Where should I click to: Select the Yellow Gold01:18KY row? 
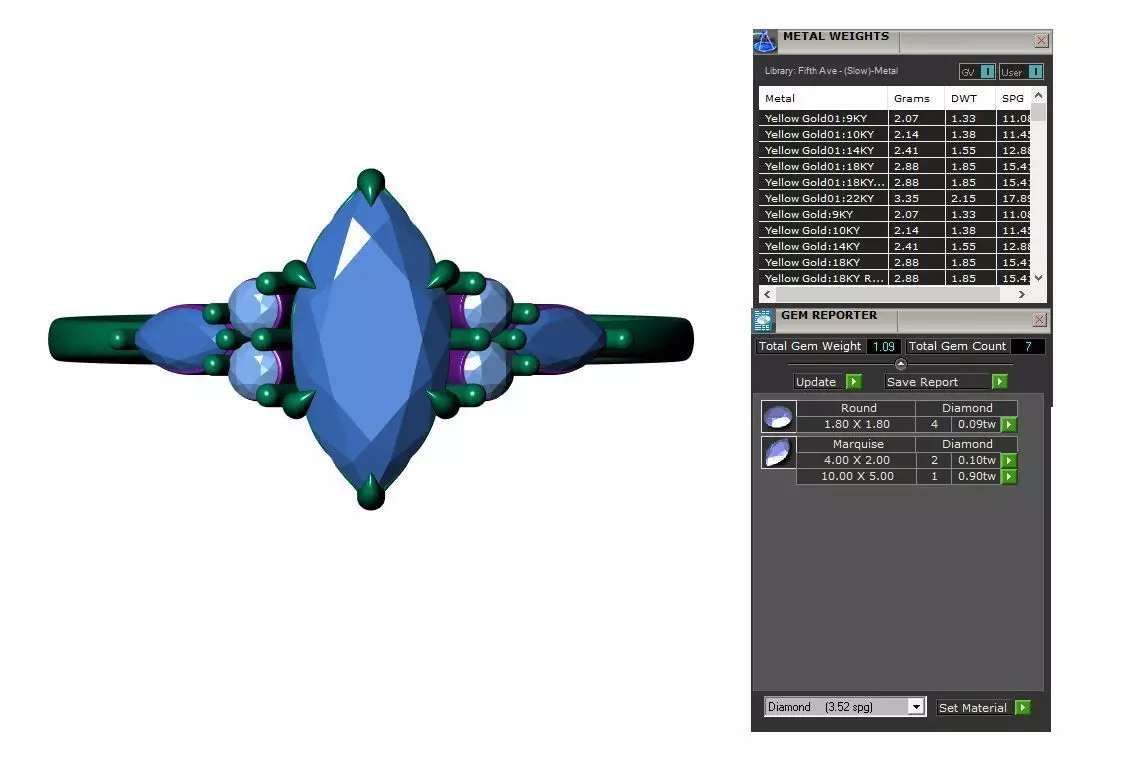[x=894, y=166]
